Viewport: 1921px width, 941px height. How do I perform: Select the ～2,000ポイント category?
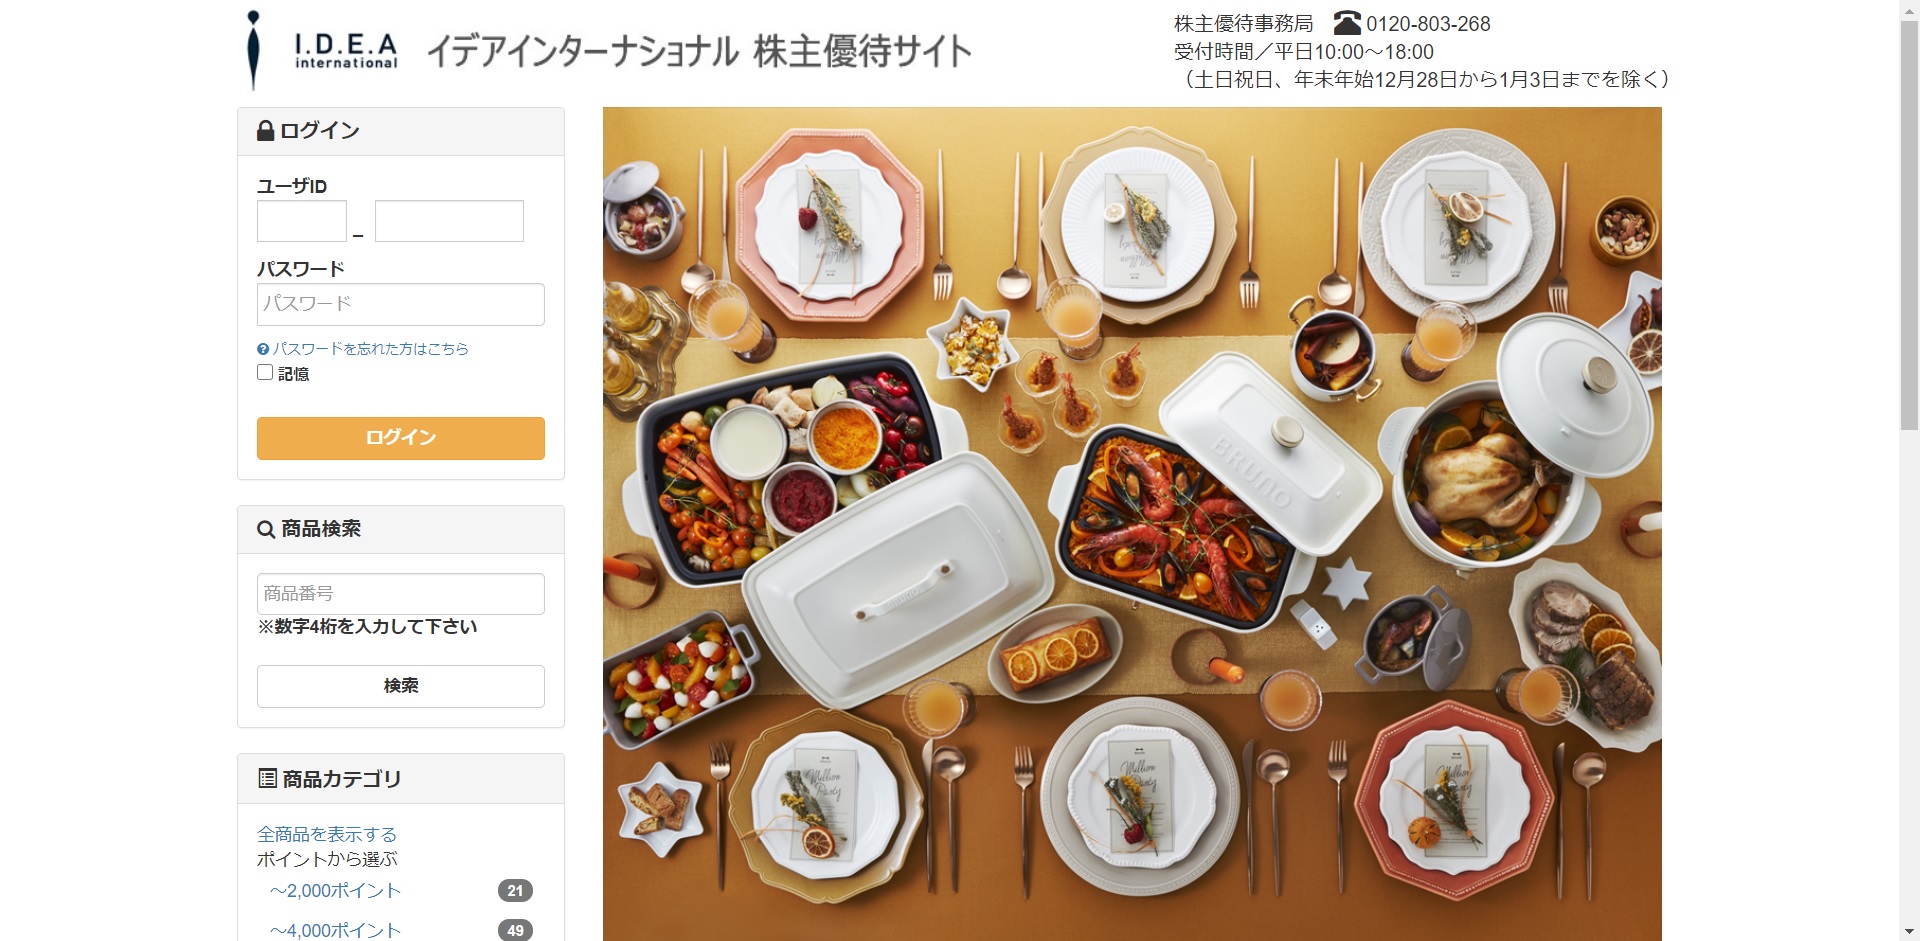pyautogui.click(x=335, y=891)
